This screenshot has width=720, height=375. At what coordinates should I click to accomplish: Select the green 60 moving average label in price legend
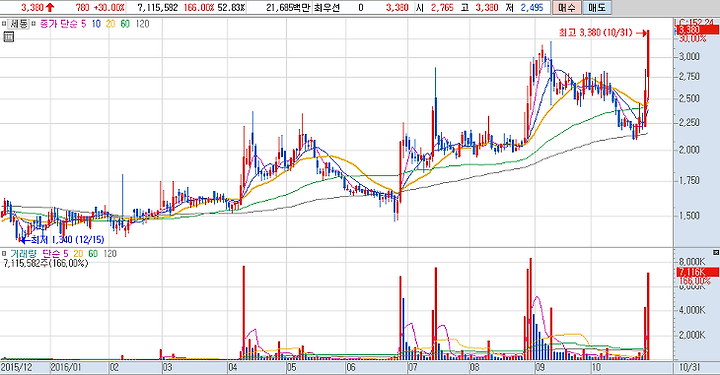(125, 24)
